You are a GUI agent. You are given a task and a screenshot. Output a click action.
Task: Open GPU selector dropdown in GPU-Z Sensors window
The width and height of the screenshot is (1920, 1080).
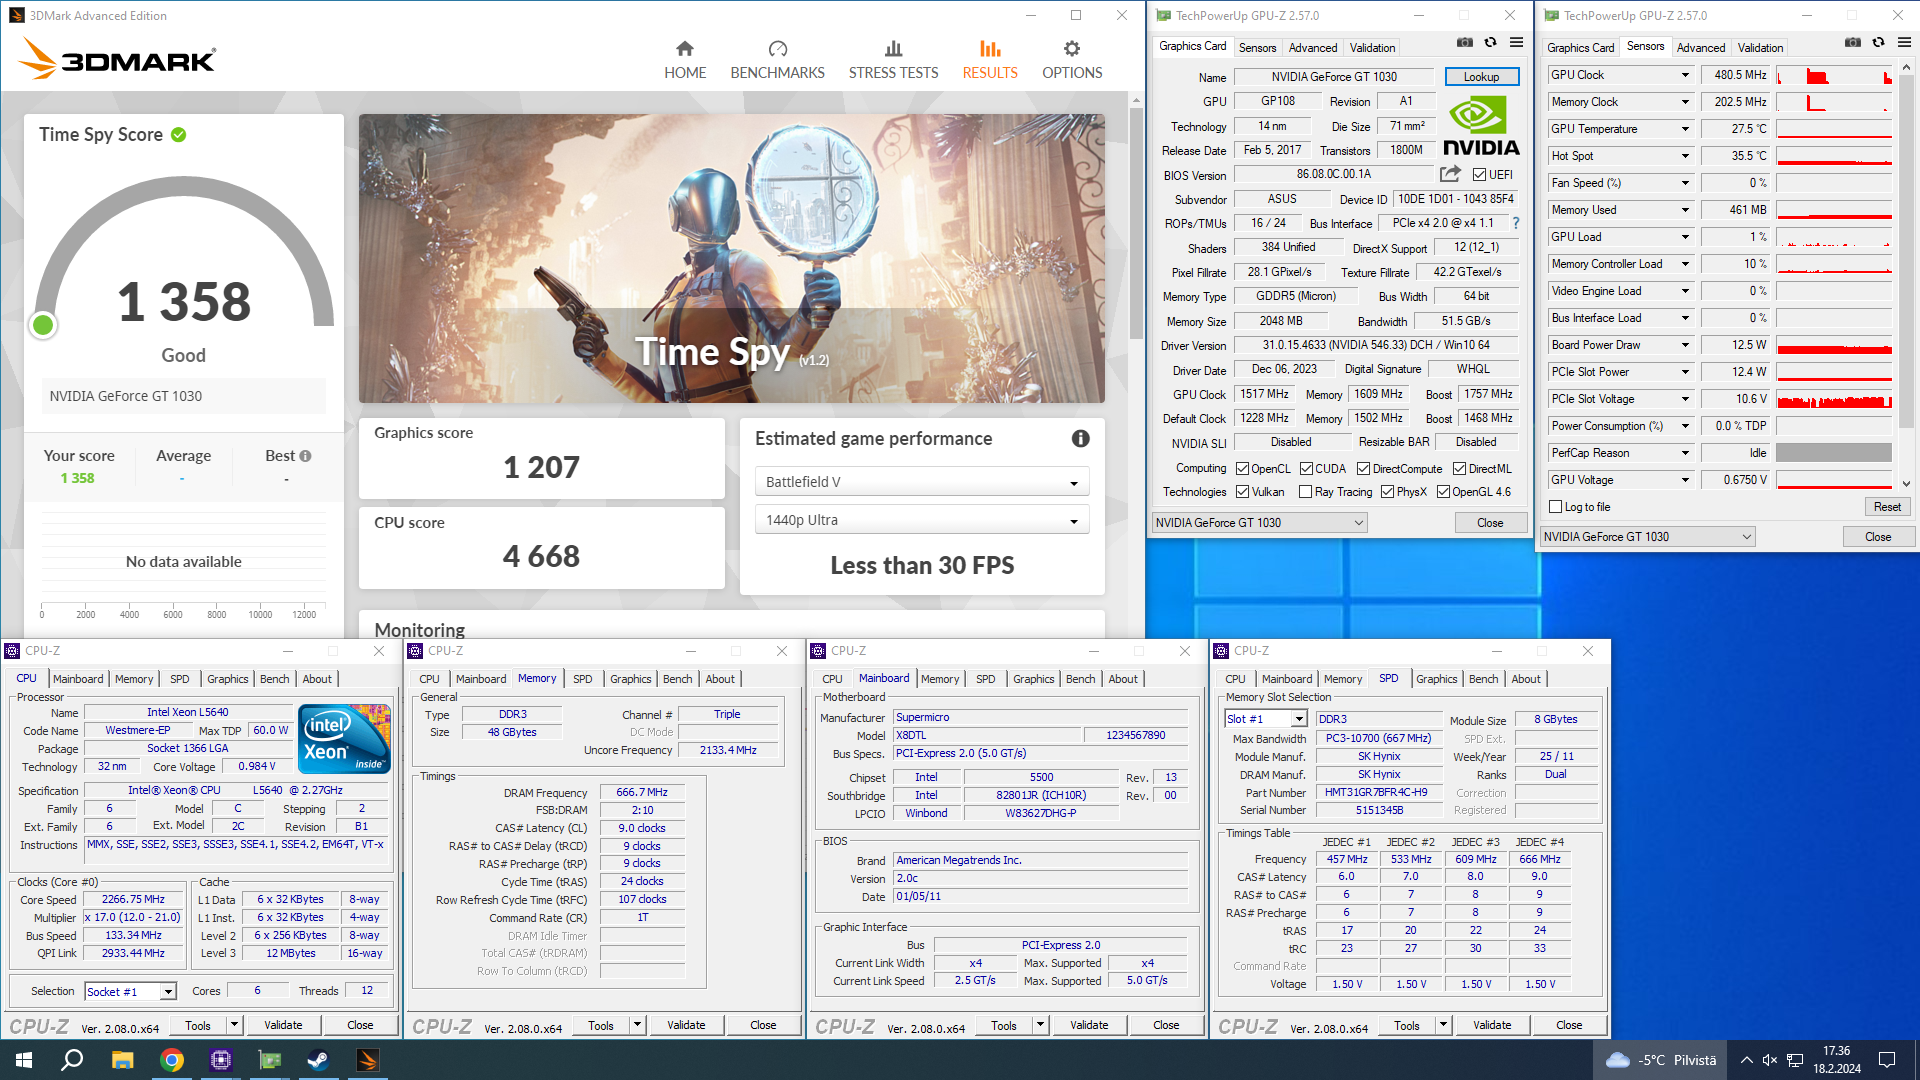coord(1648,537)
